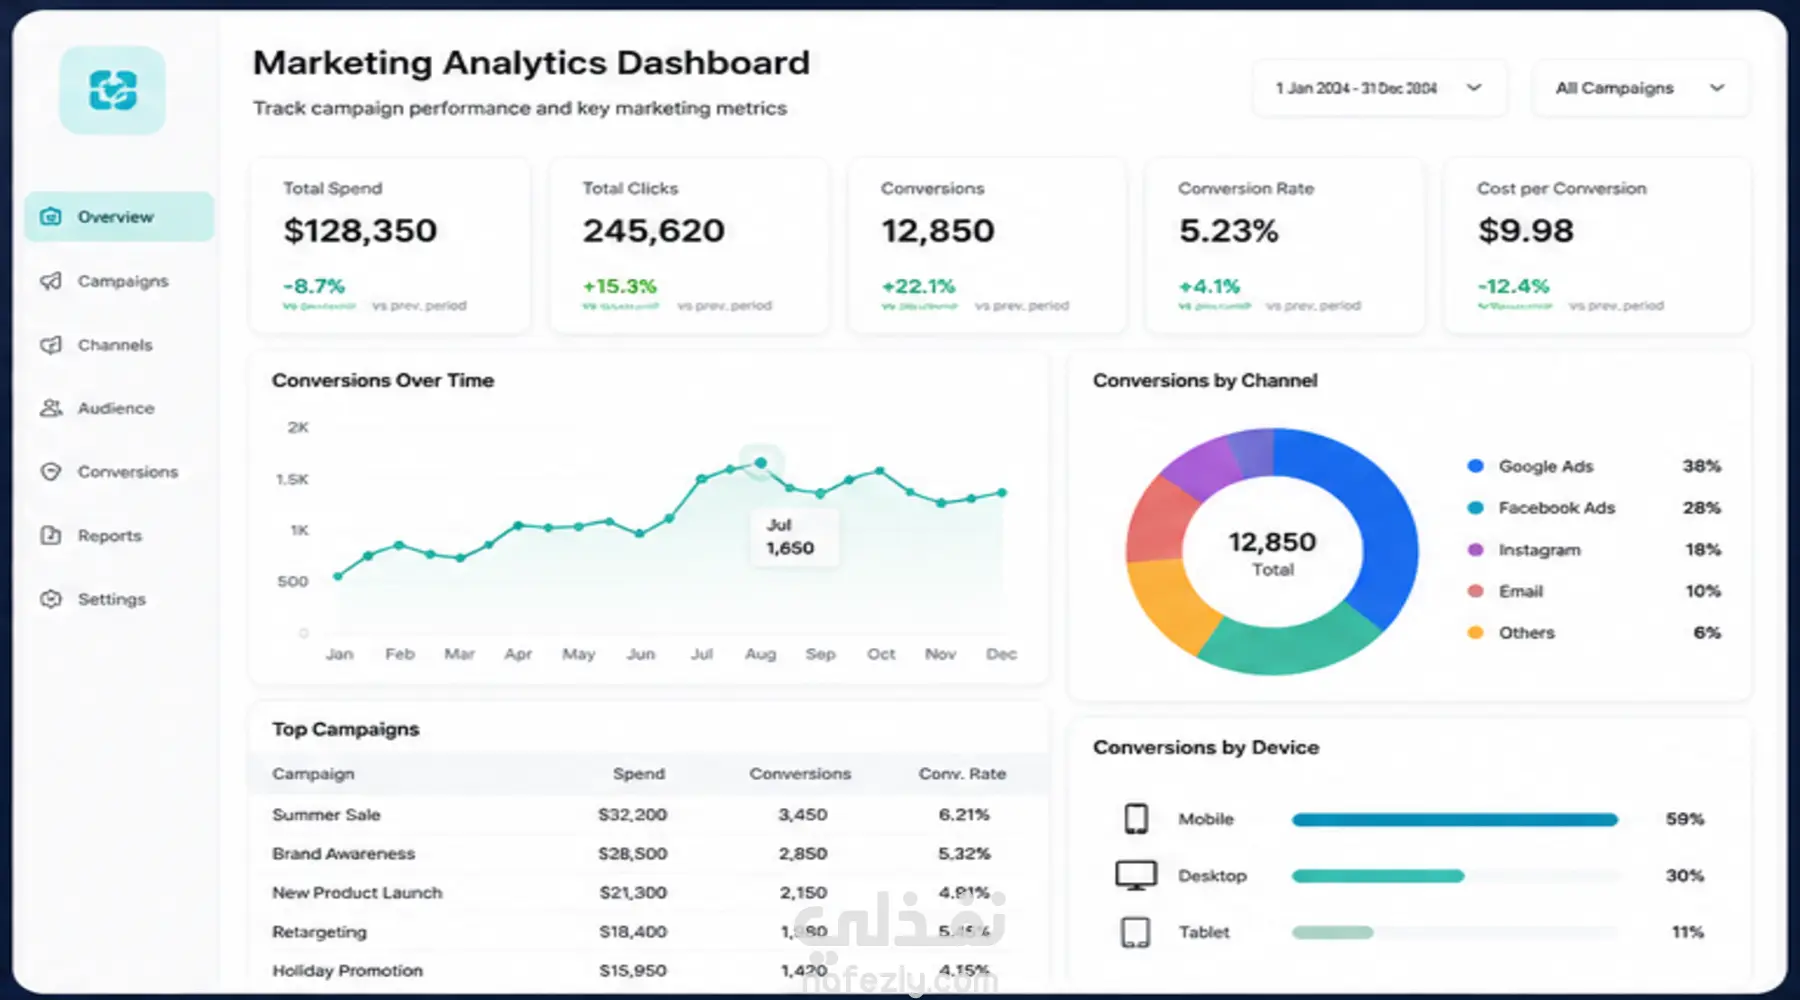The width and height of the screenshot is (1800, 1000).
Task: Click the Channels sidebar icon
Action: click(51, 345)
